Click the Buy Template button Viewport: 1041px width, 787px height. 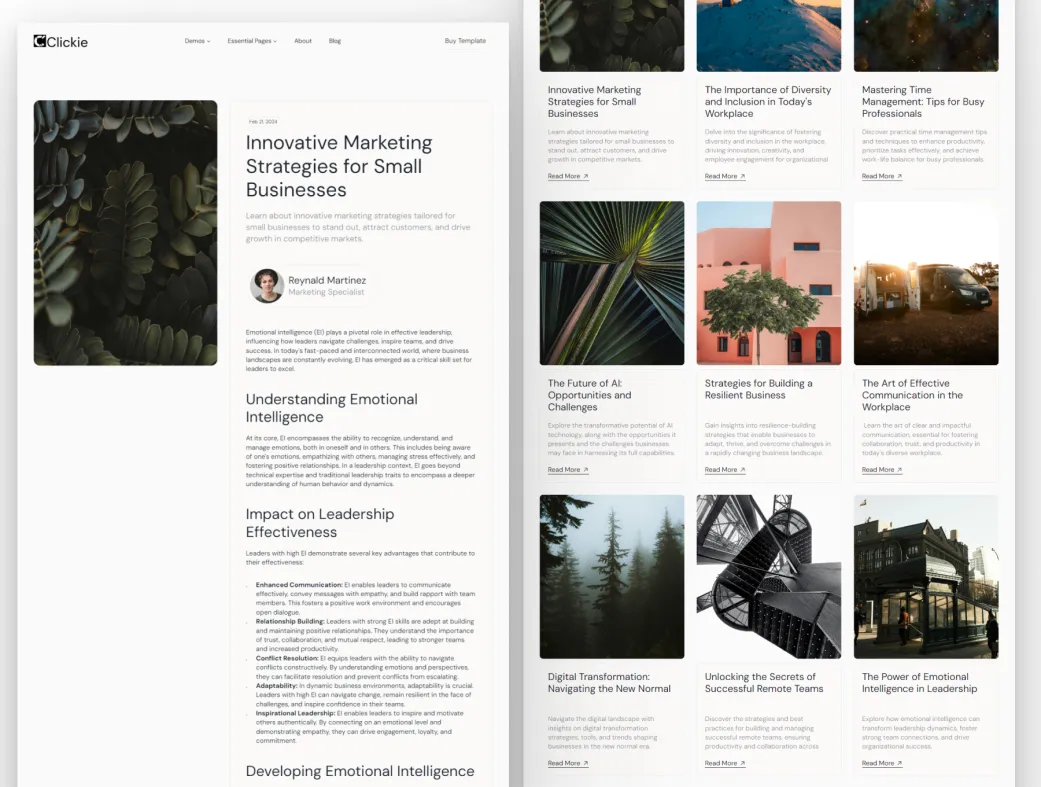tap(465, 41)
